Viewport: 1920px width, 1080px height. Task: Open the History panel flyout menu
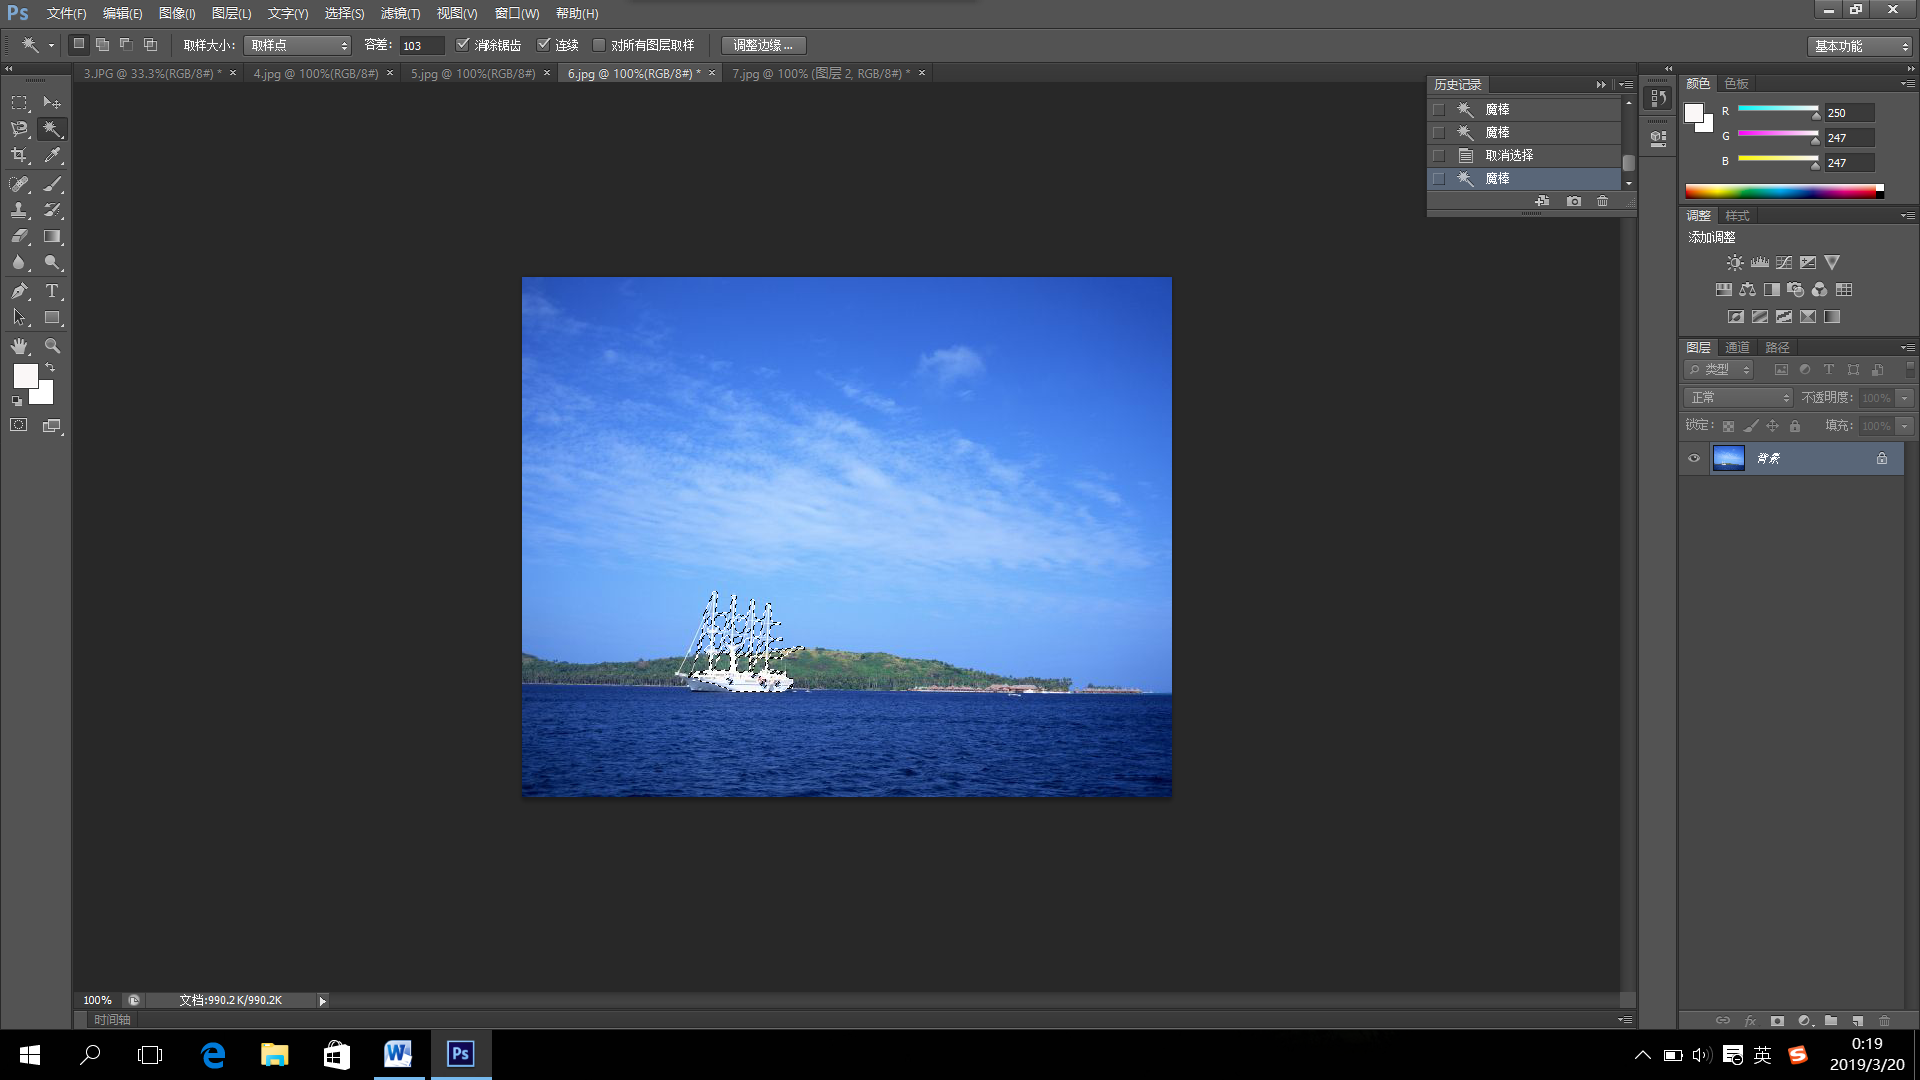[1626, 85]
